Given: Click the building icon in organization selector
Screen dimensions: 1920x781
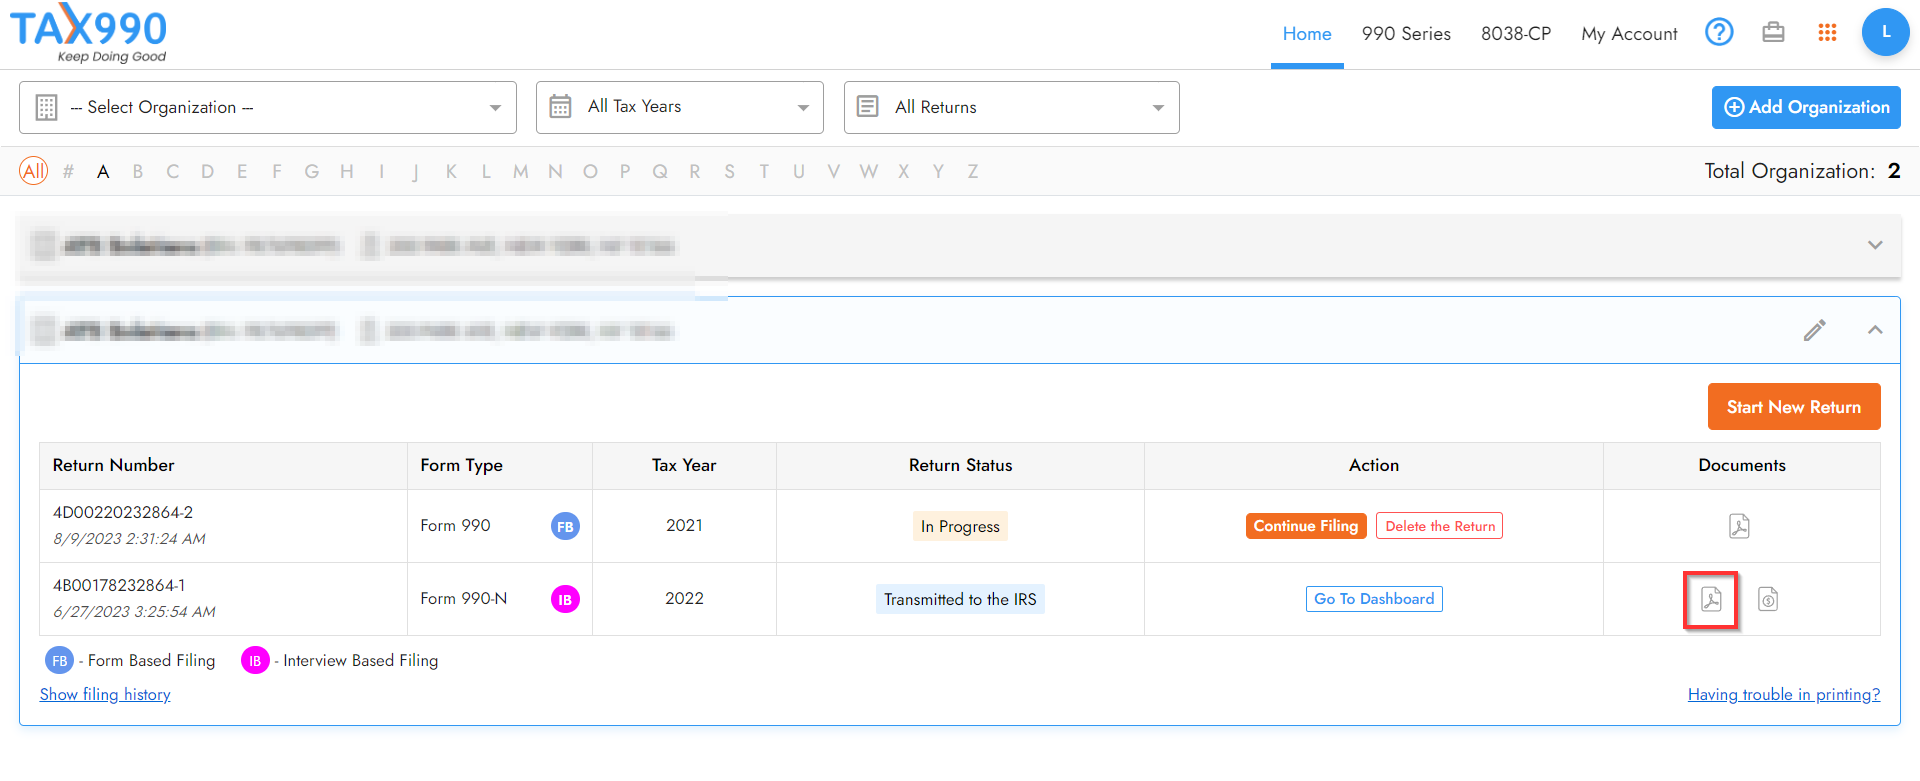Looking at the screenshot, I should 46,107.
